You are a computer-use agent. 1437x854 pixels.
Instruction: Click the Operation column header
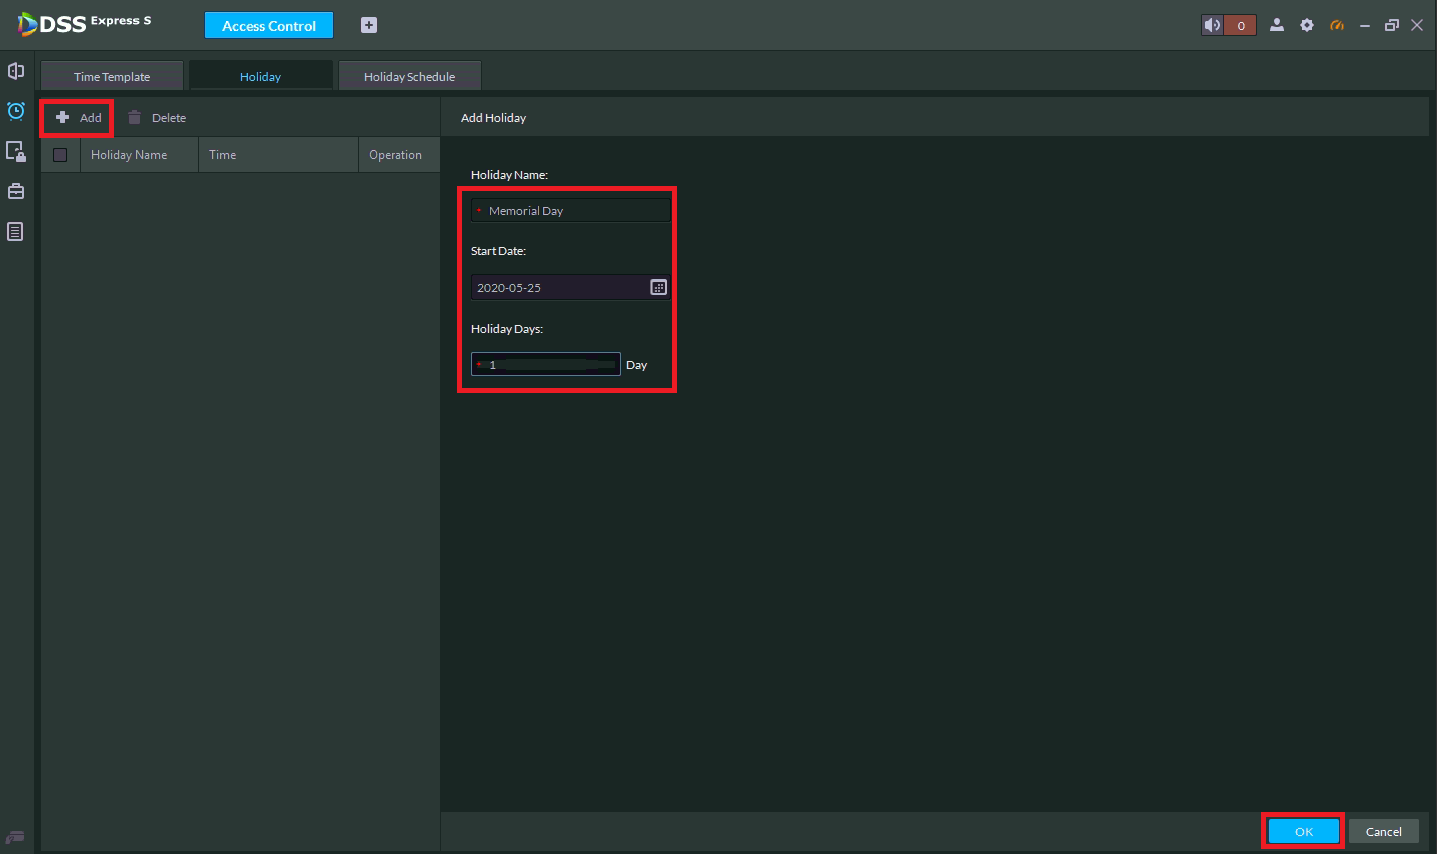click(399, 155)
